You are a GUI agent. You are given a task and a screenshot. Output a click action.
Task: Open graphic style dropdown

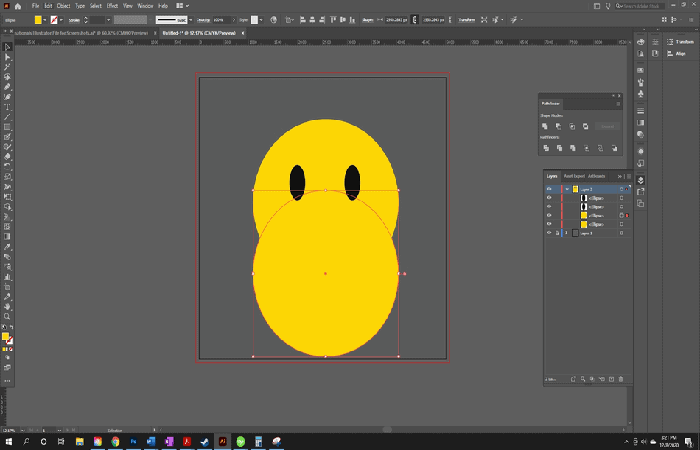[261, 20]
